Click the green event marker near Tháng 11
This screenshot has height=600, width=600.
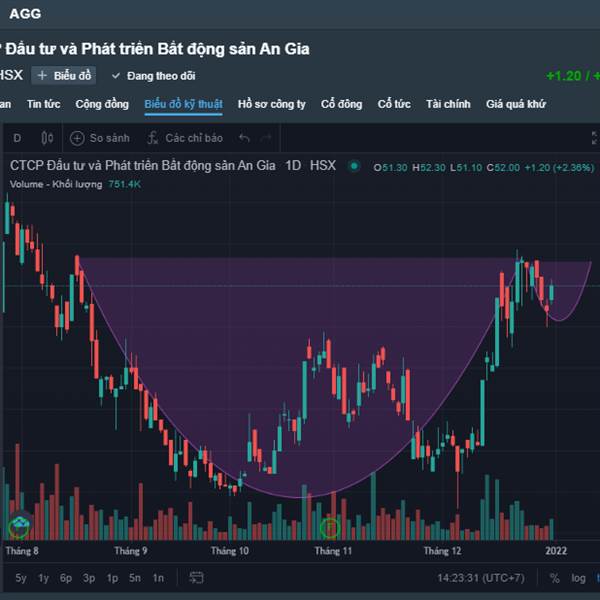pyautogui.click(x=330, y=528)
